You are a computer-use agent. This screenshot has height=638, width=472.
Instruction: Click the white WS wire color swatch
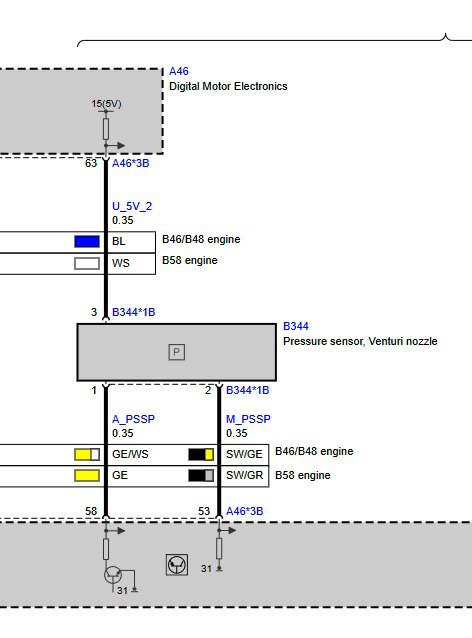coord(87,263)
